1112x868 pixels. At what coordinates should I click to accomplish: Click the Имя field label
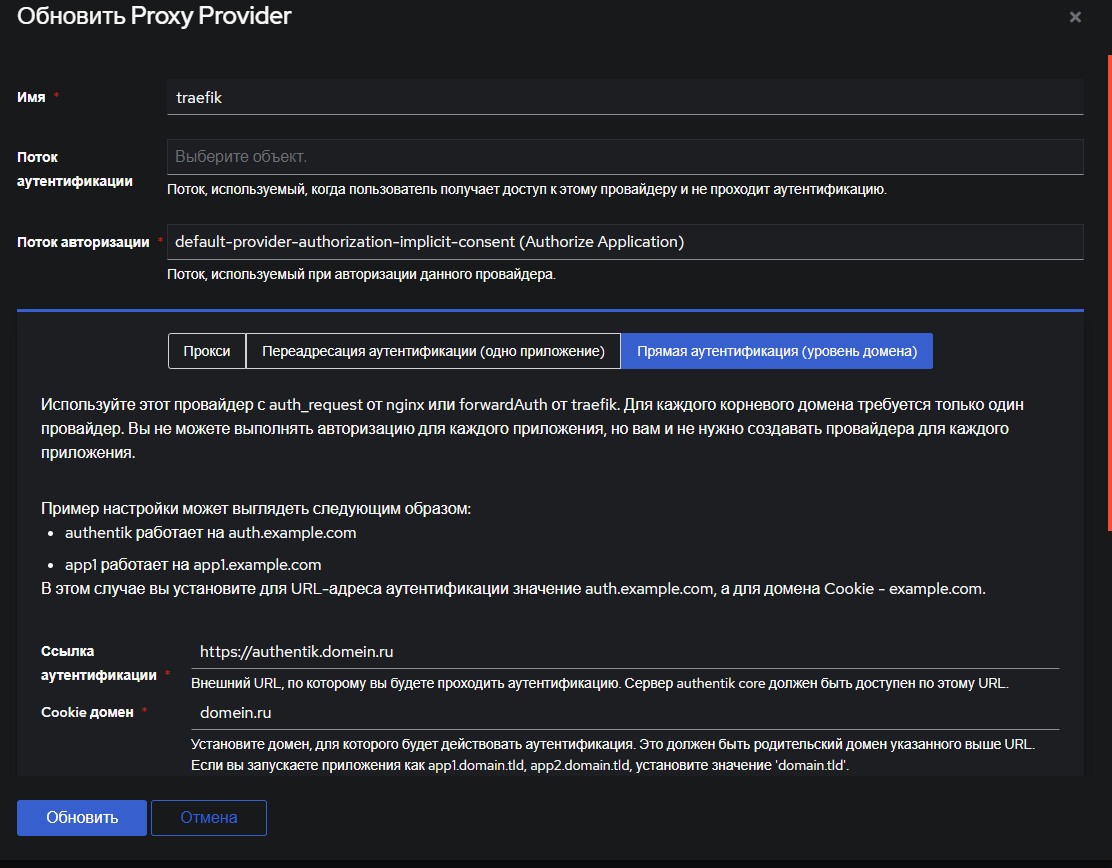32,96
